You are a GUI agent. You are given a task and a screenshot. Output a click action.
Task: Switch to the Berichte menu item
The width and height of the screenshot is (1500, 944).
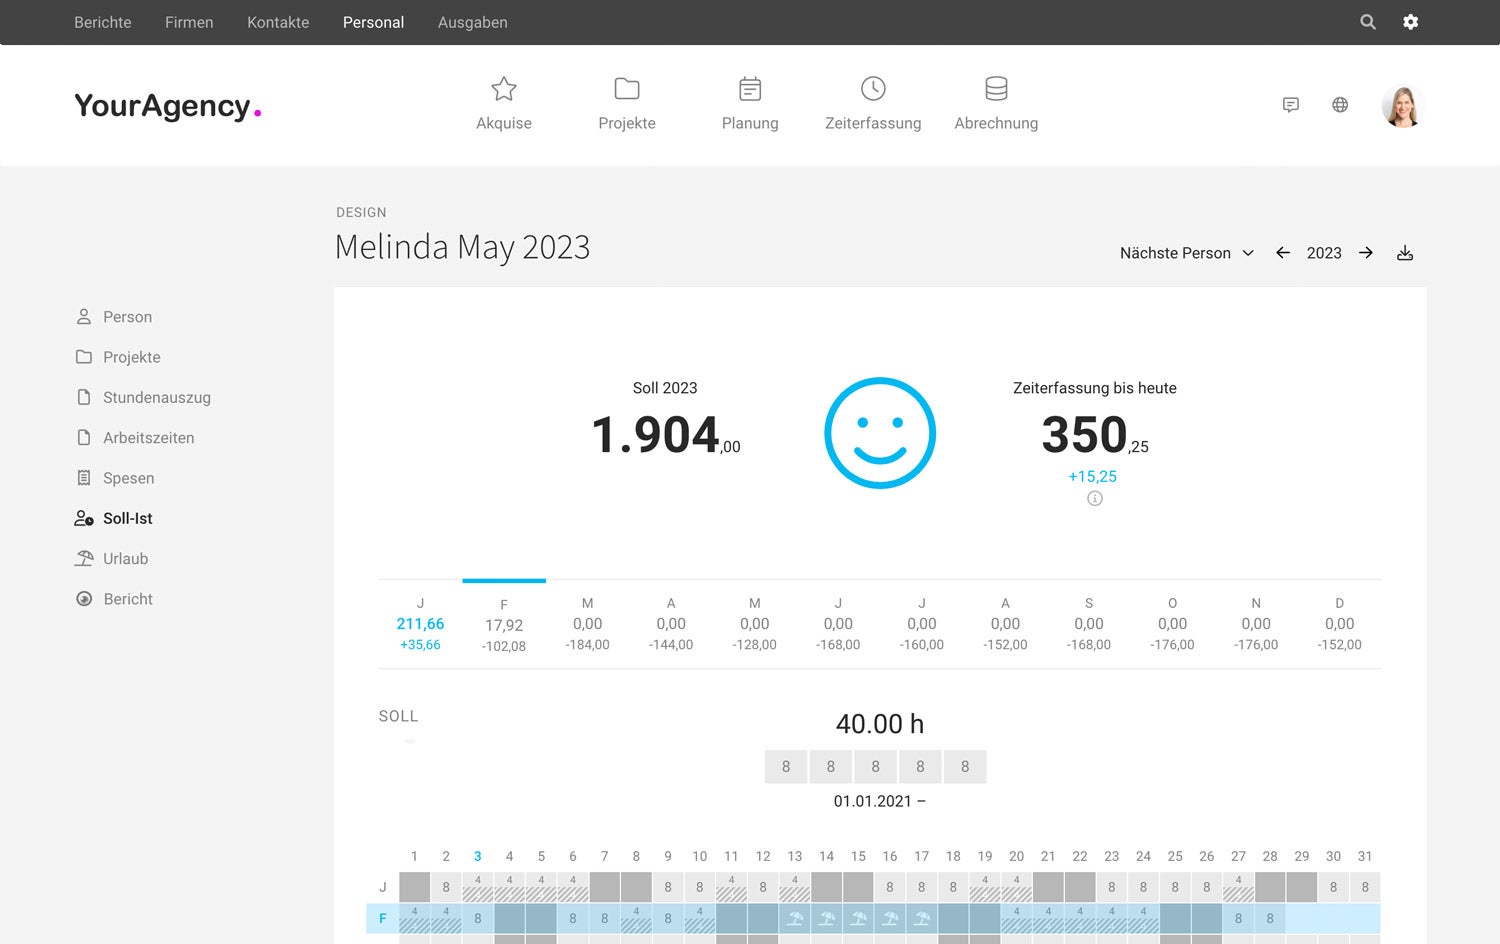(103, 22)
